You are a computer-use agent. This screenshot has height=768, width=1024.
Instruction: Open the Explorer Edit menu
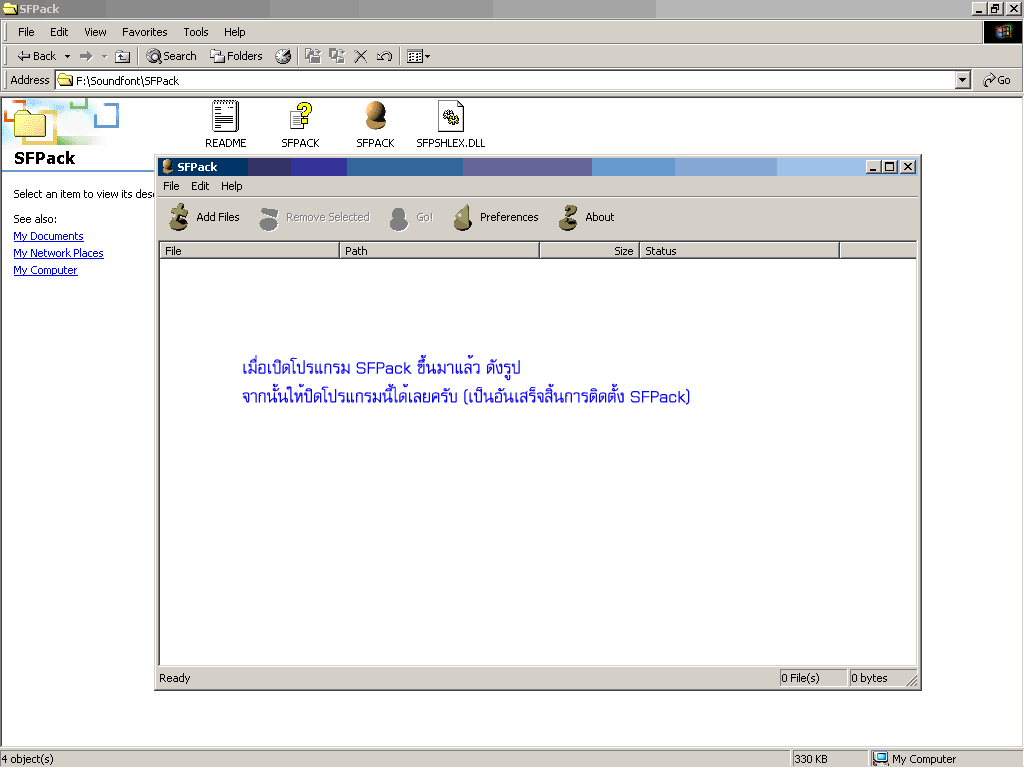point(59,32)
